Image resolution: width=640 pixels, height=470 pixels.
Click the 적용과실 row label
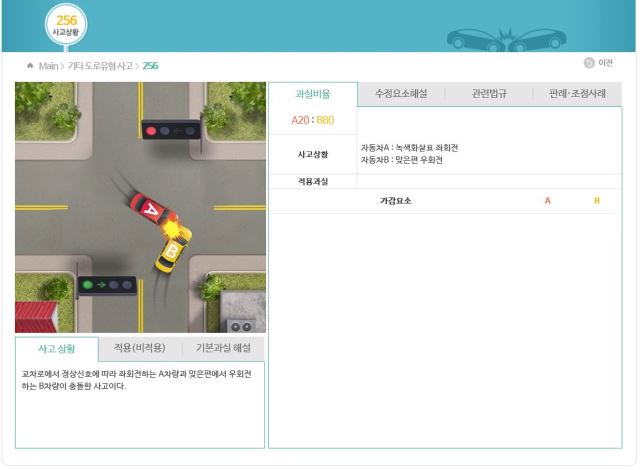click(x=313, y=182)
